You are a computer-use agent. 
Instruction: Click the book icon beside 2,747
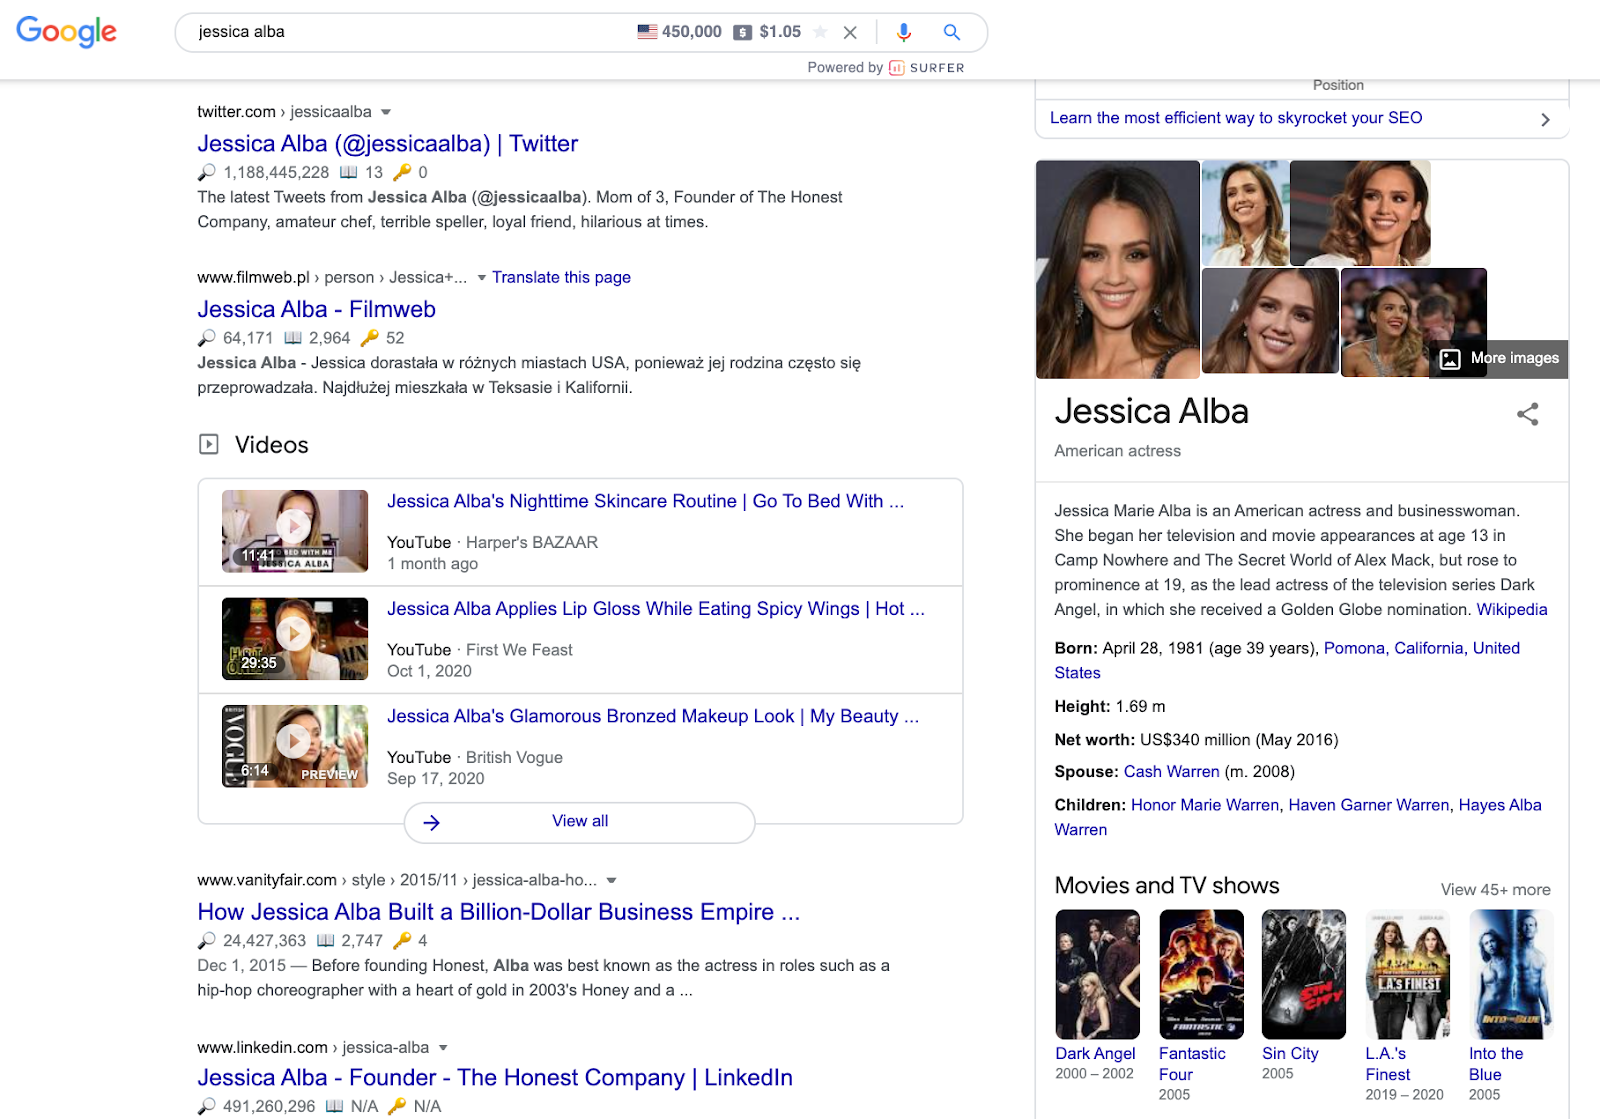pos(325,941)
